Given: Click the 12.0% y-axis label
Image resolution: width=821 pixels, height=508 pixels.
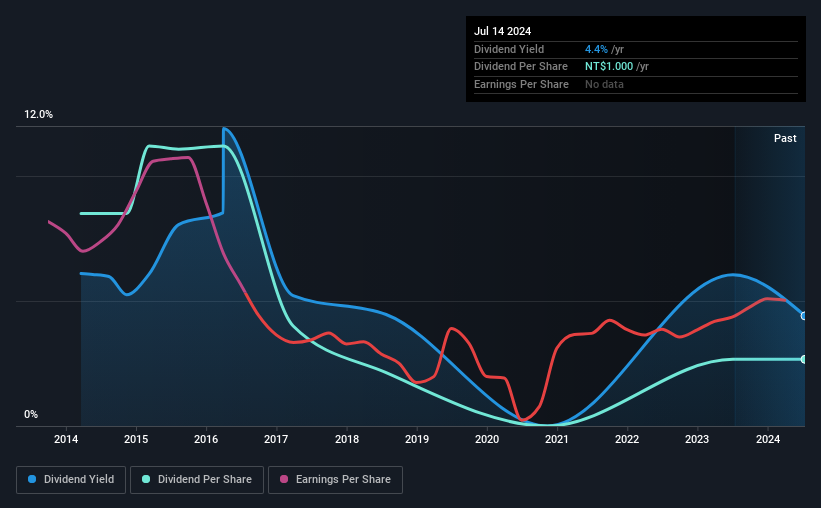Looking at the screenshot, I should [x=38, y=115].
